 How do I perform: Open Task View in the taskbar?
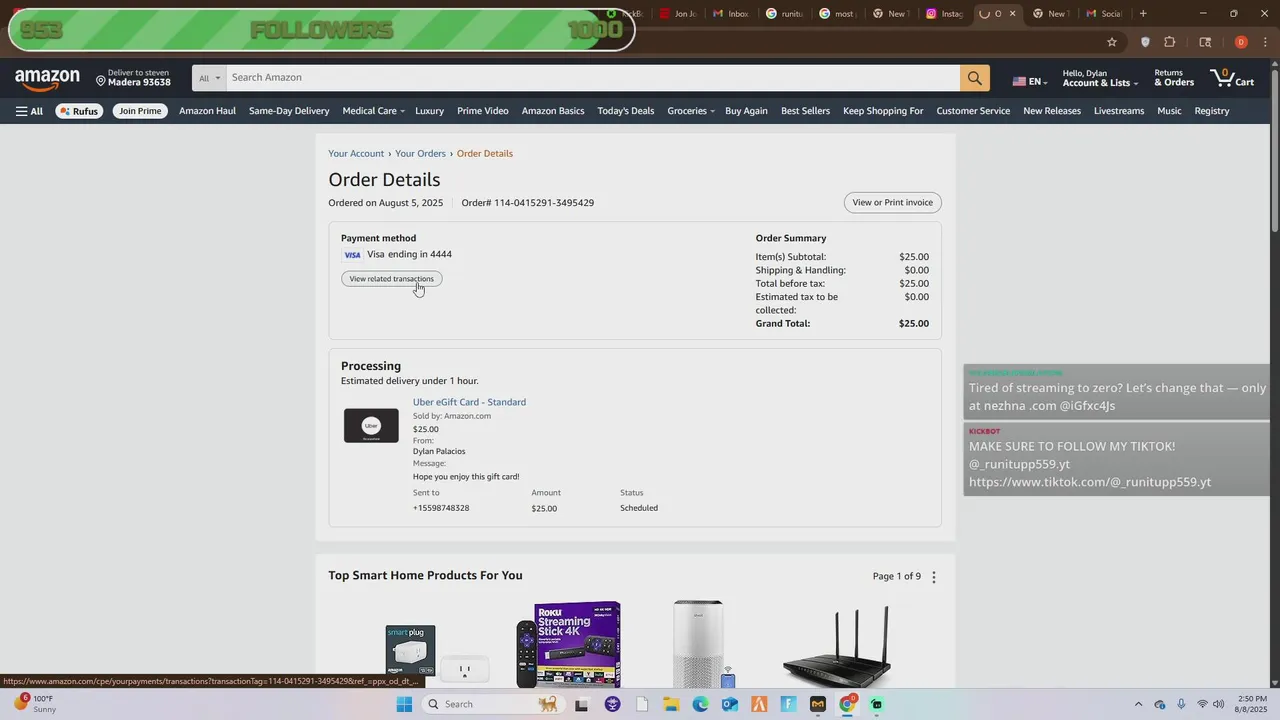click(581, 704)
